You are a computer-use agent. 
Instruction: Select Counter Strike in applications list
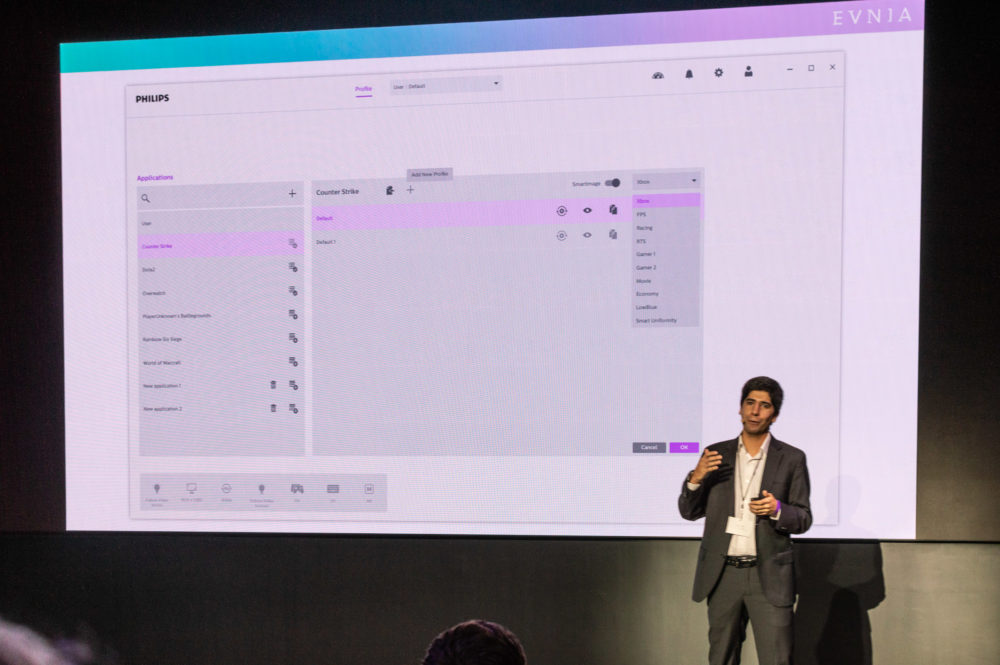coord(221,245)
